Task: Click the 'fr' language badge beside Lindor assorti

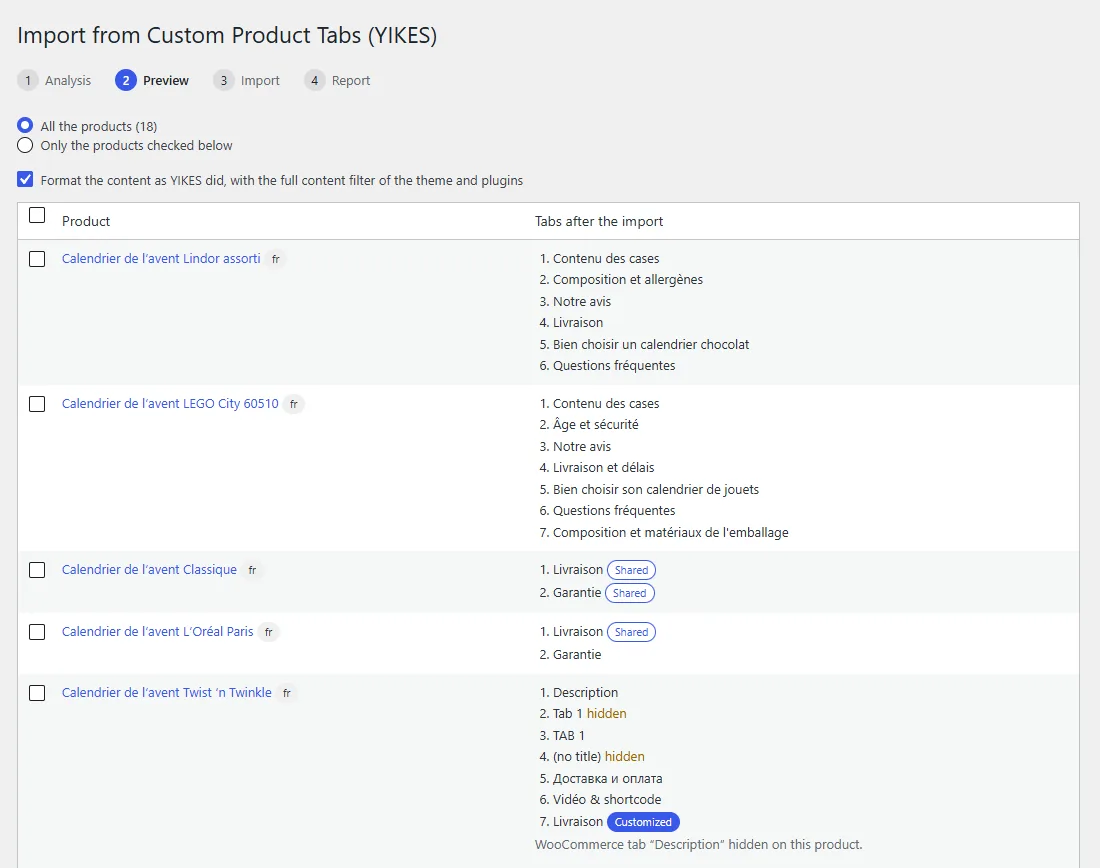Action: point(276,259)
